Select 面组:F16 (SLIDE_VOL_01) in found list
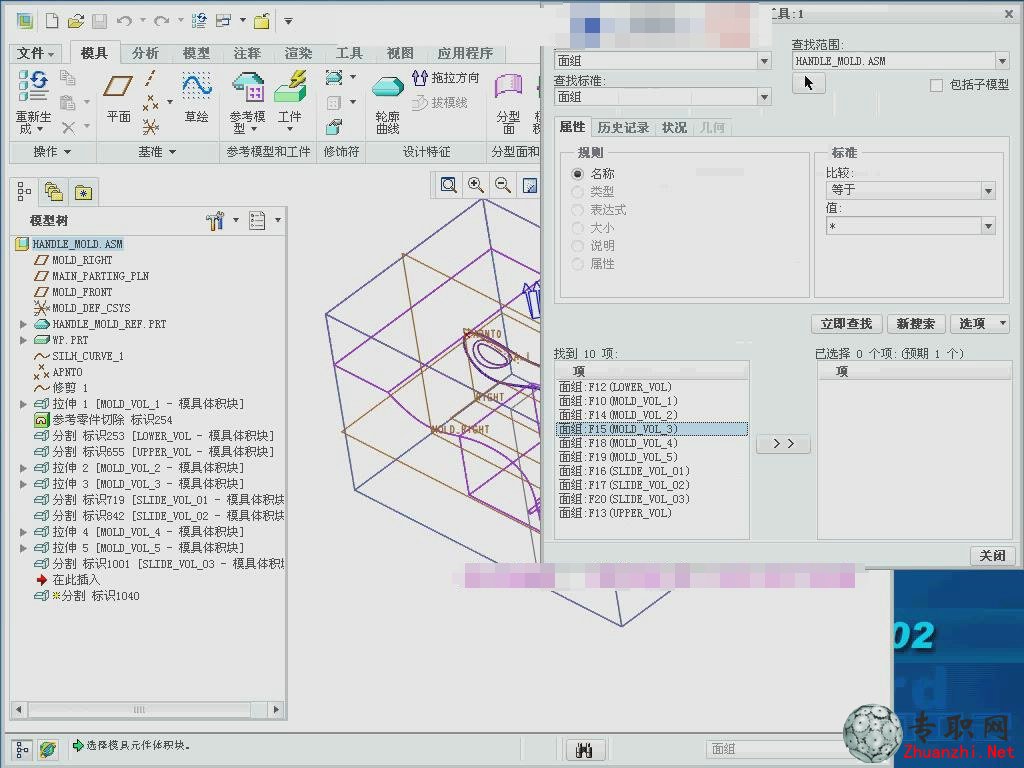Screen dimensions: 1024x768 point(651,471)
